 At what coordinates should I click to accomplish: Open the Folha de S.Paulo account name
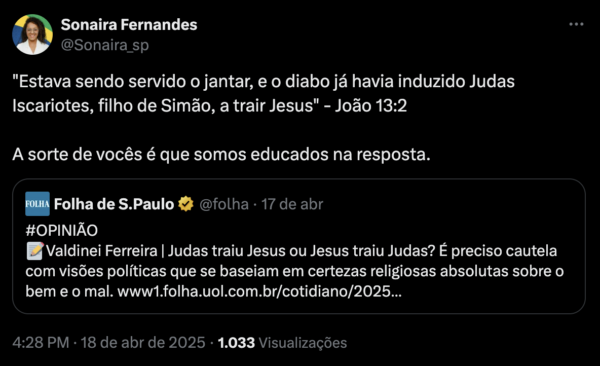pyautogui.click(x=114, y=204)
